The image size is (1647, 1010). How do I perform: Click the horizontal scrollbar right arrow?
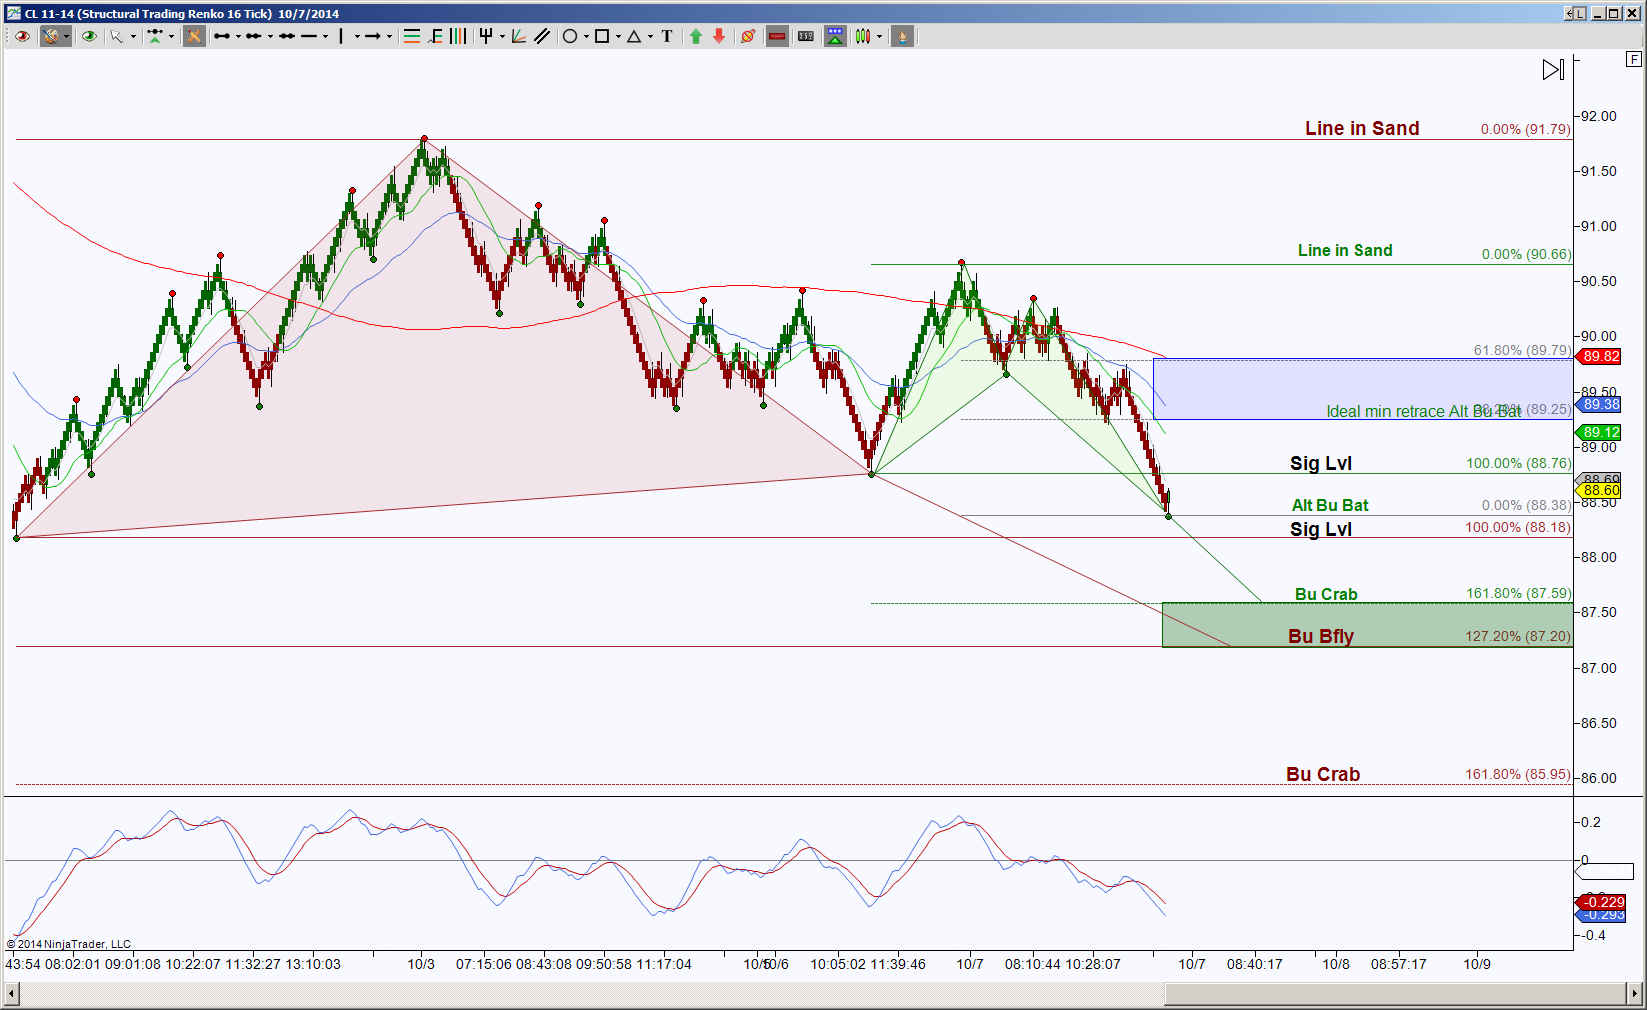coord(1634,994)
